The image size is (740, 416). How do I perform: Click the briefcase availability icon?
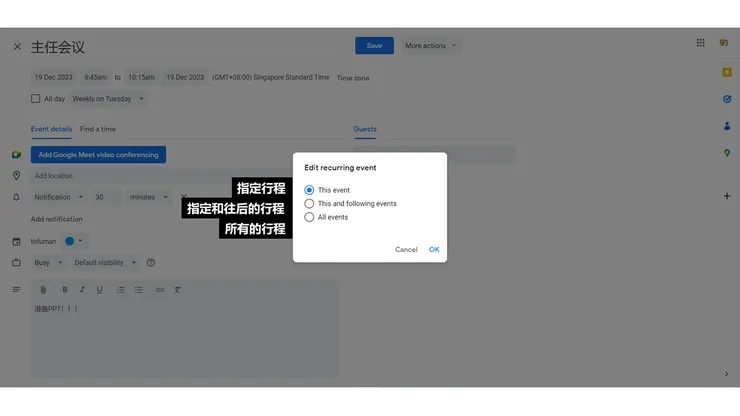coord(17,263)
